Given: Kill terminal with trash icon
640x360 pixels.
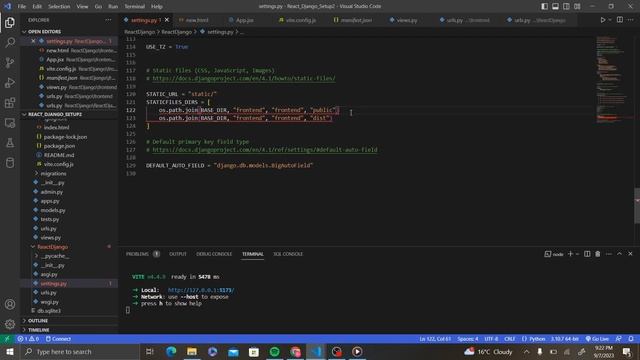Looking at the screenshot, I should pos(598,254).
